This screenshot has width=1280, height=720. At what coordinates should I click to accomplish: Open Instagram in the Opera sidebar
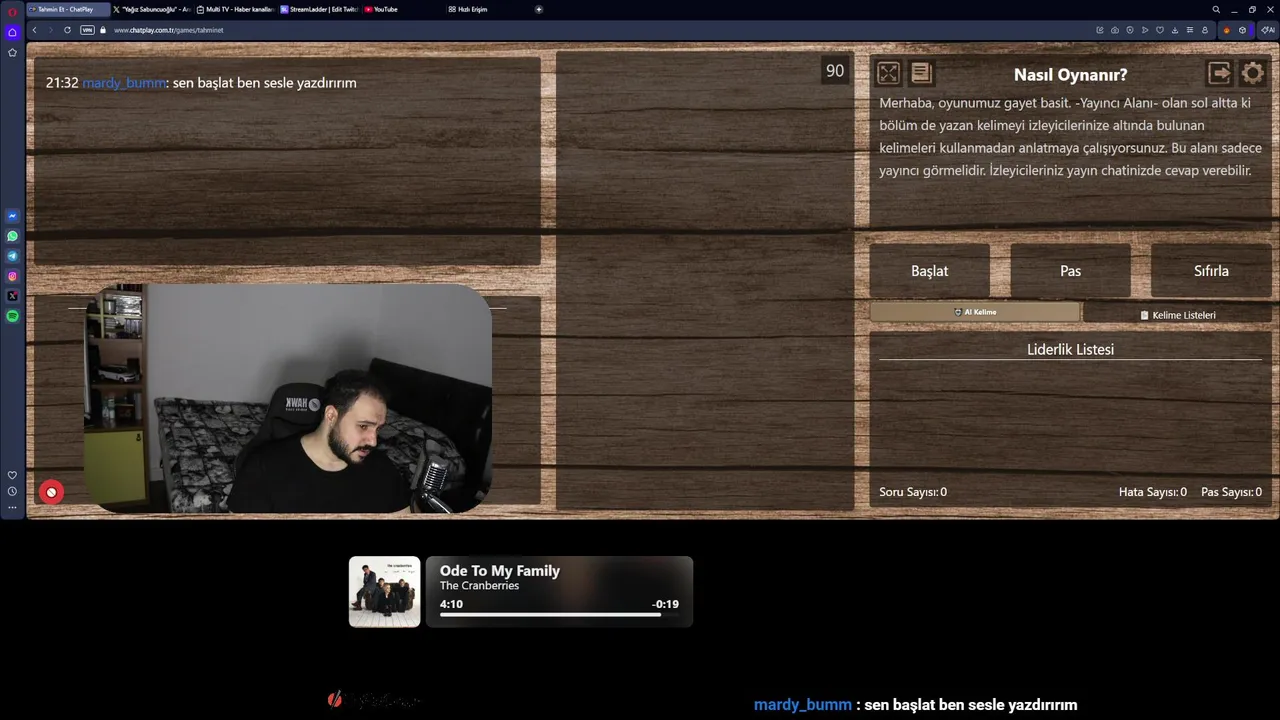12,276
